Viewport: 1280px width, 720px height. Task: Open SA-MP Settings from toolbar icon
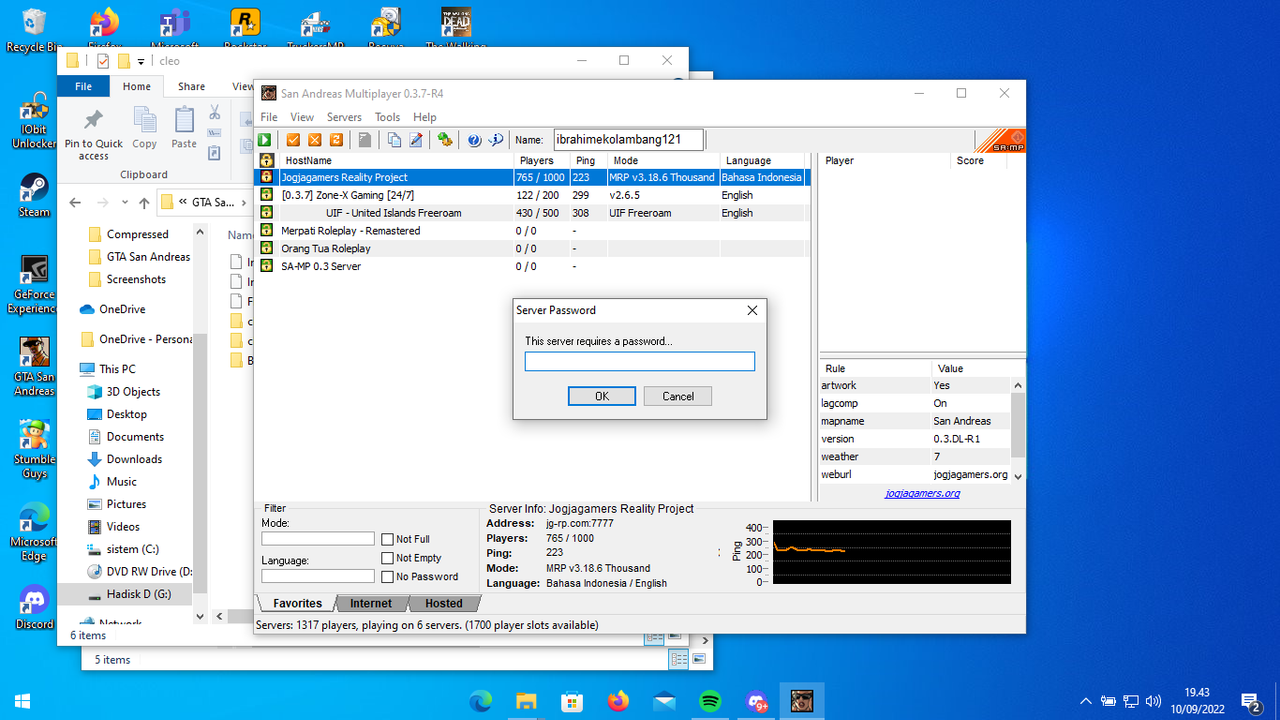[x=445, y=140]
